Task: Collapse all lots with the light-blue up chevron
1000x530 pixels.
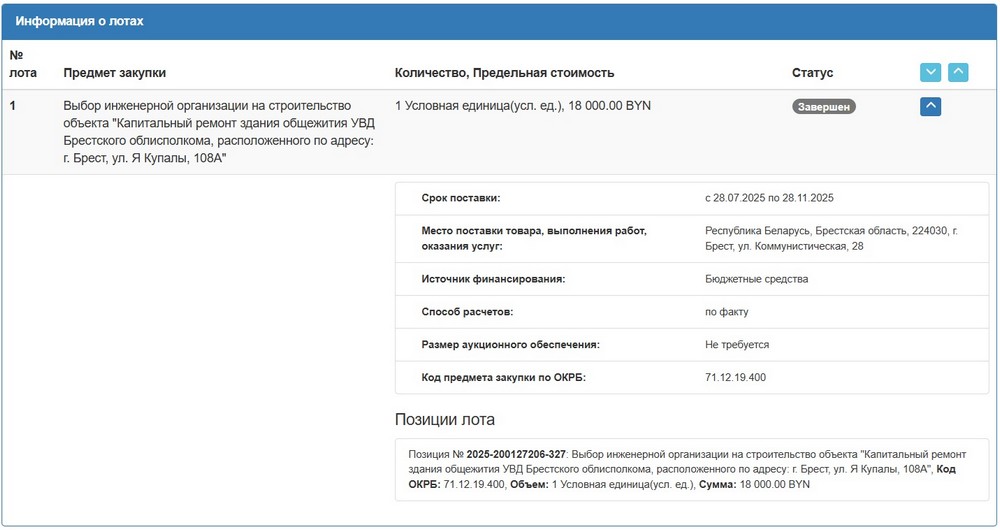Action: pyautogui.click(x=958, y=72)
